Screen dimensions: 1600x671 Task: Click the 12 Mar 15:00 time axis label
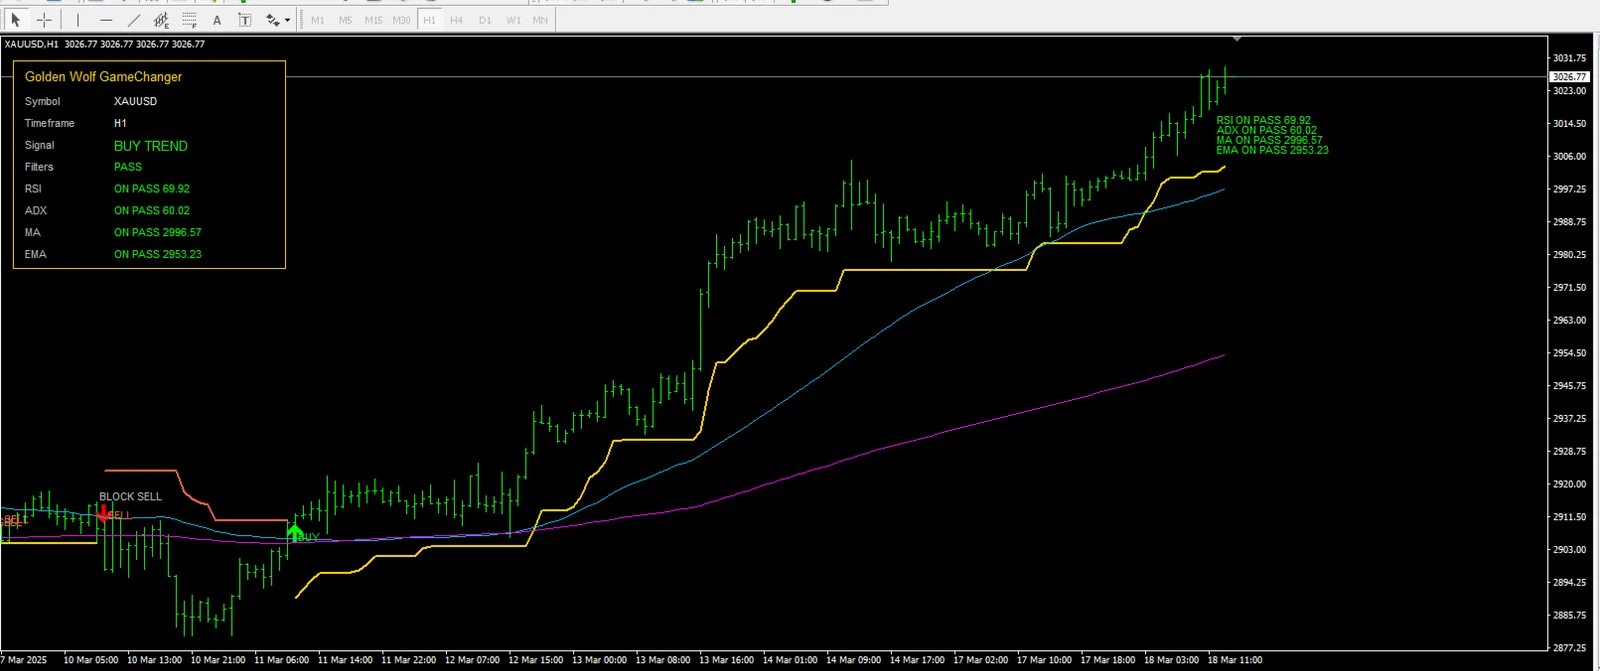pos(536,660)
